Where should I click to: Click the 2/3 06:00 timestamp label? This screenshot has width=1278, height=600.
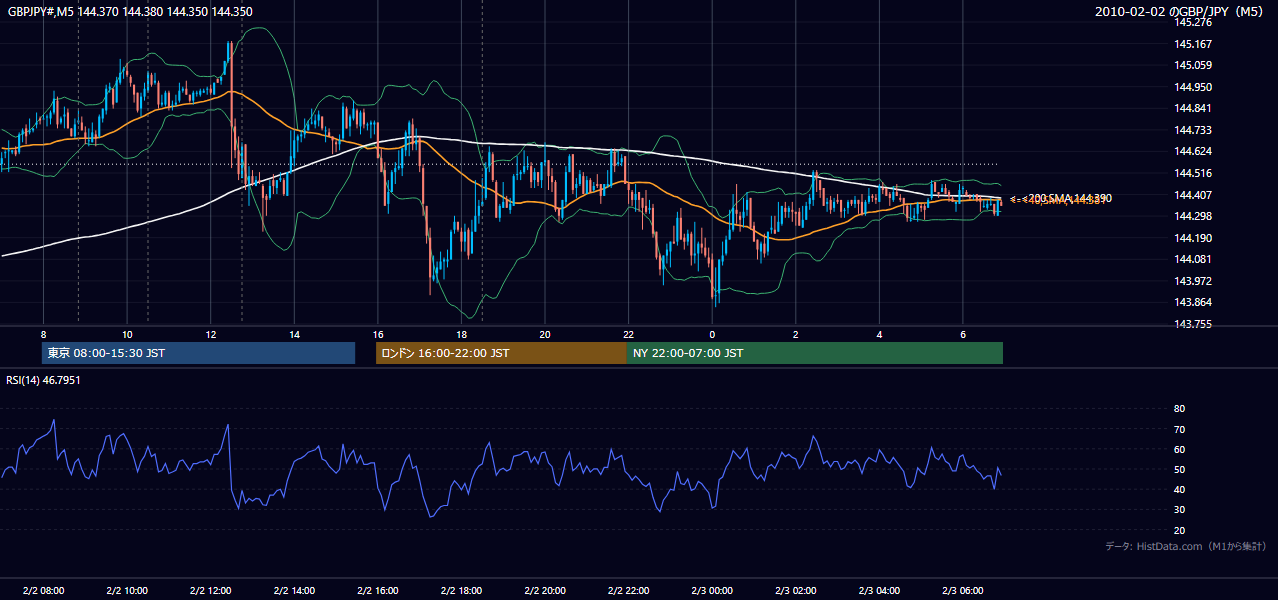[x=962, y=591]
